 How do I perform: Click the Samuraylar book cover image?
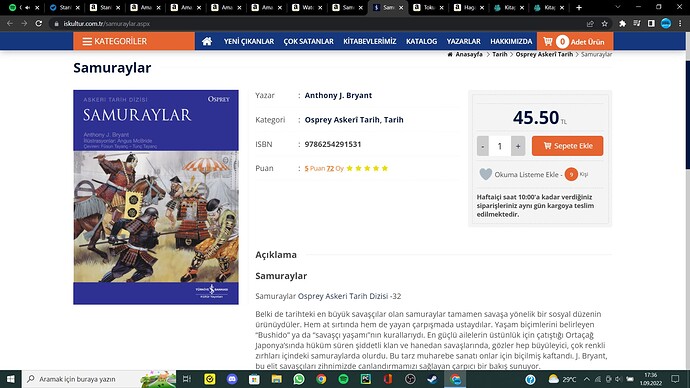(x=156, y=197)
